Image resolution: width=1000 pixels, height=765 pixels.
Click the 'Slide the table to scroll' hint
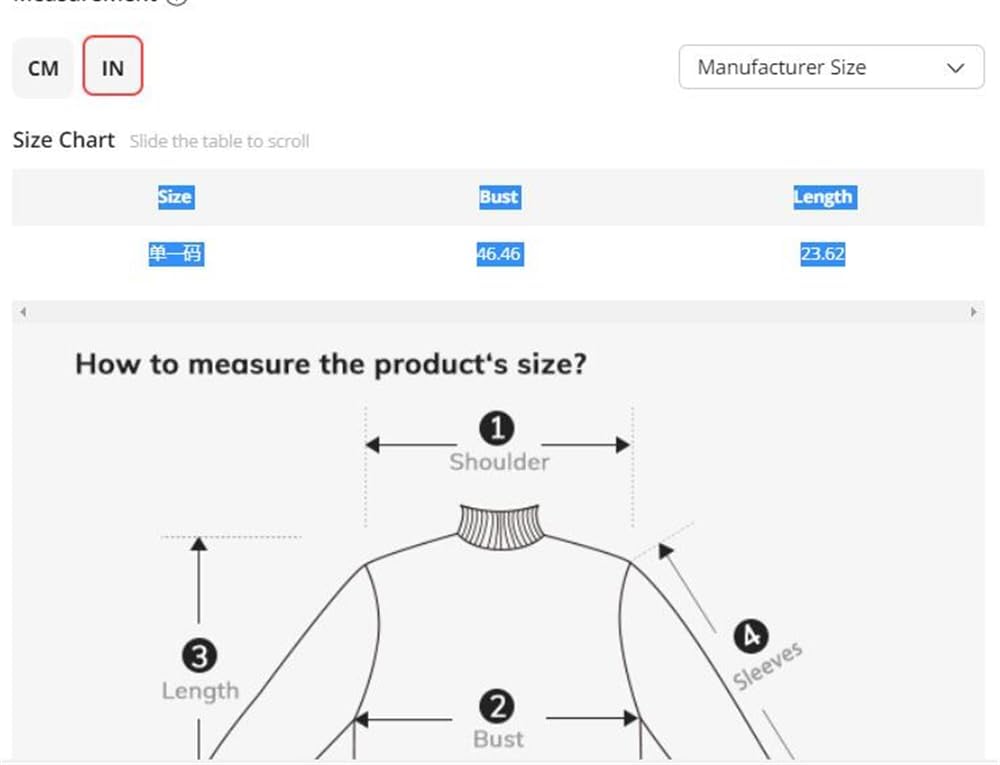coord(219,142)
